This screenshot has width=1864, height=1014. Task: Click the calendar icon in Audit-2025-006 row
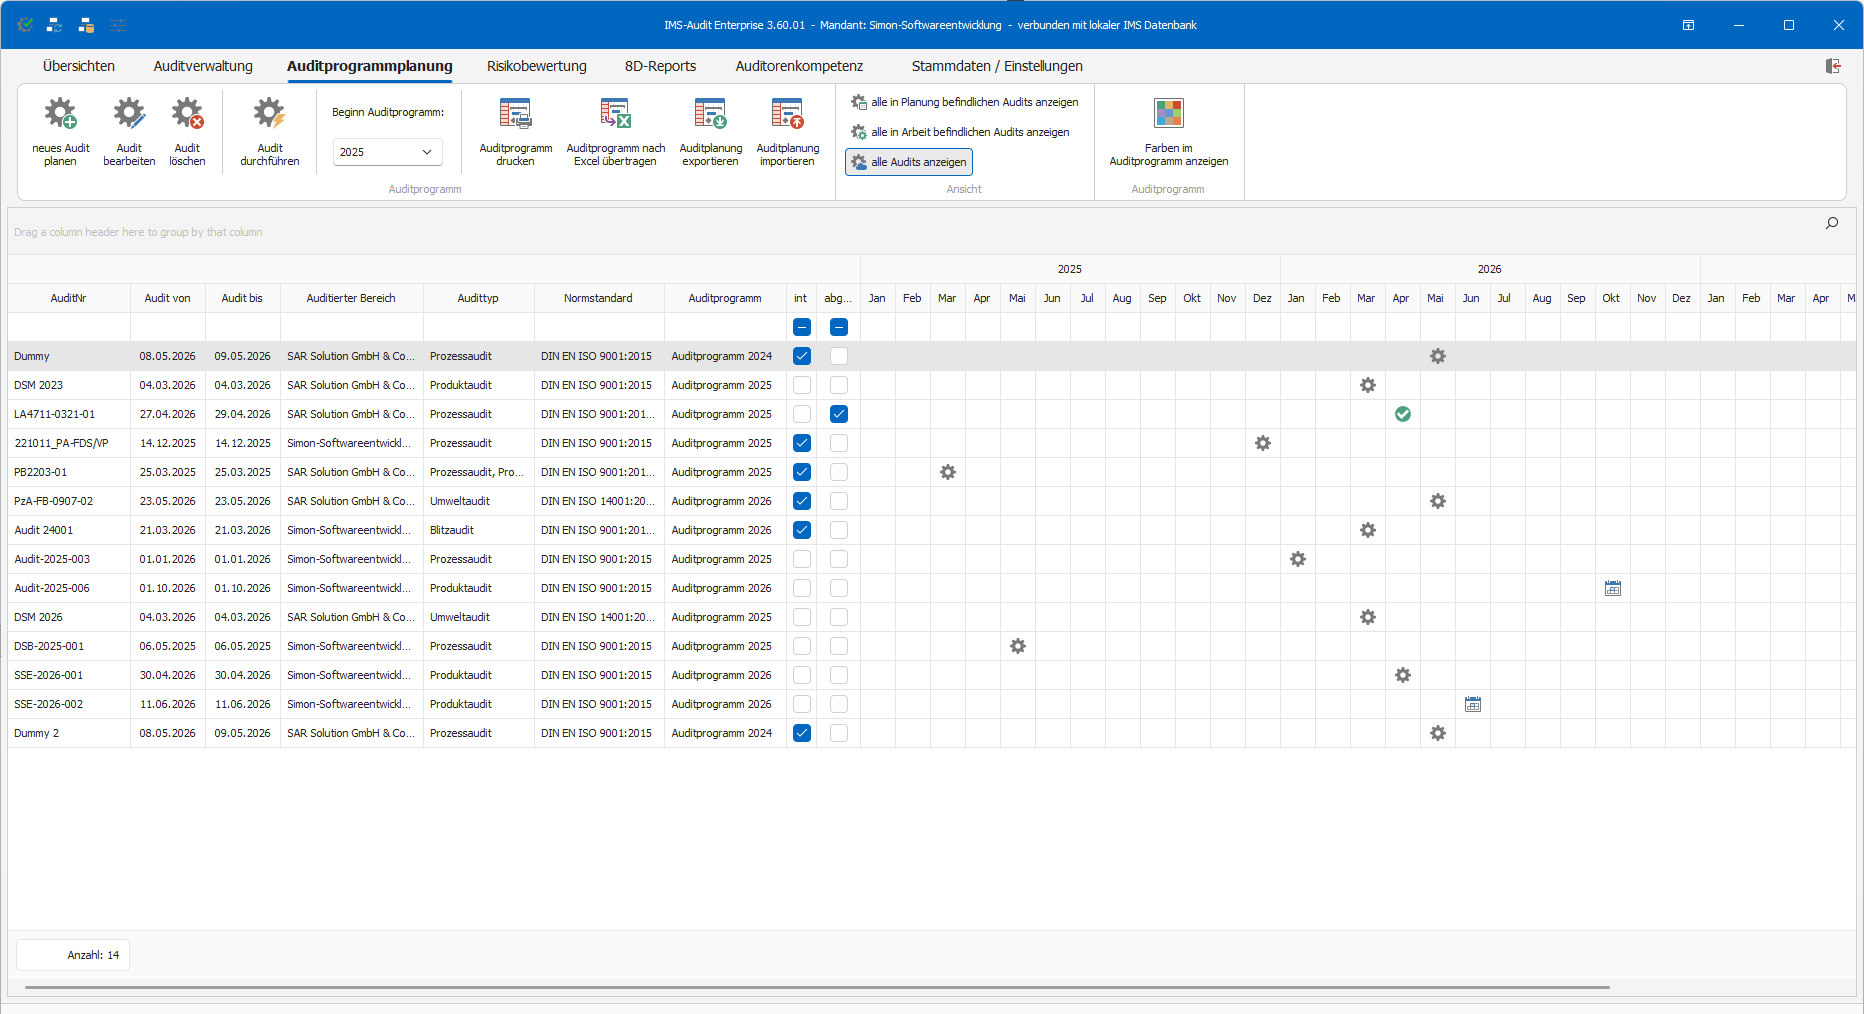[1613, 588]
